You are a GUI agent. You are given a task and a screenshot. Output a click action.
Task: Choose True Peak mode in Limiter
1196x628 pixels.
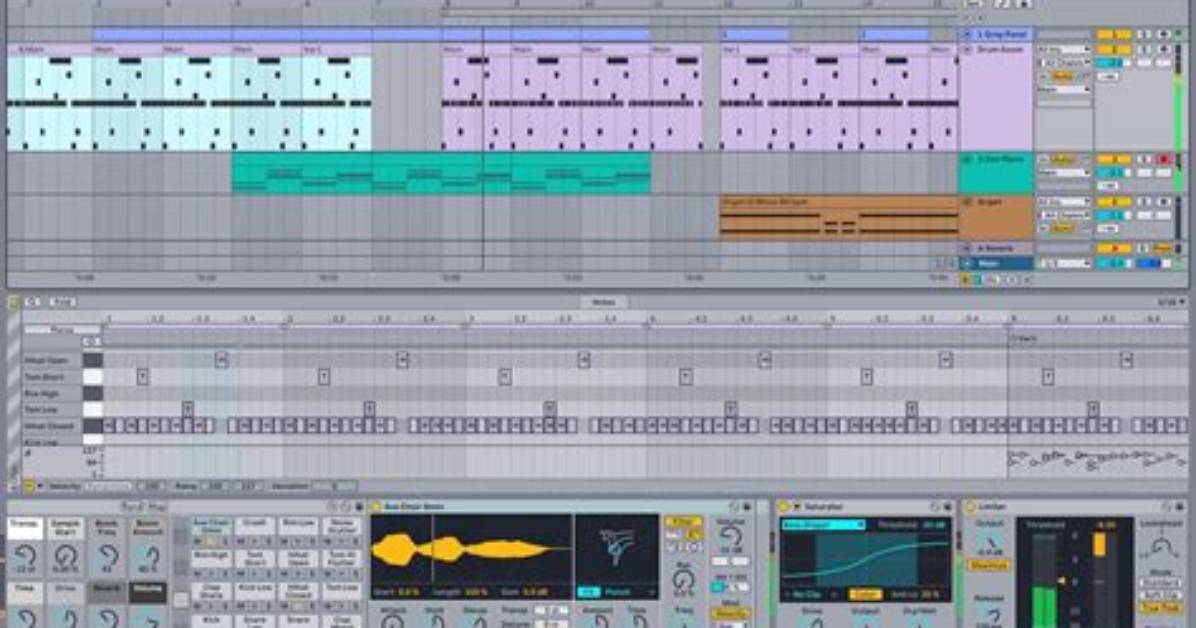tap(1160, 608)
